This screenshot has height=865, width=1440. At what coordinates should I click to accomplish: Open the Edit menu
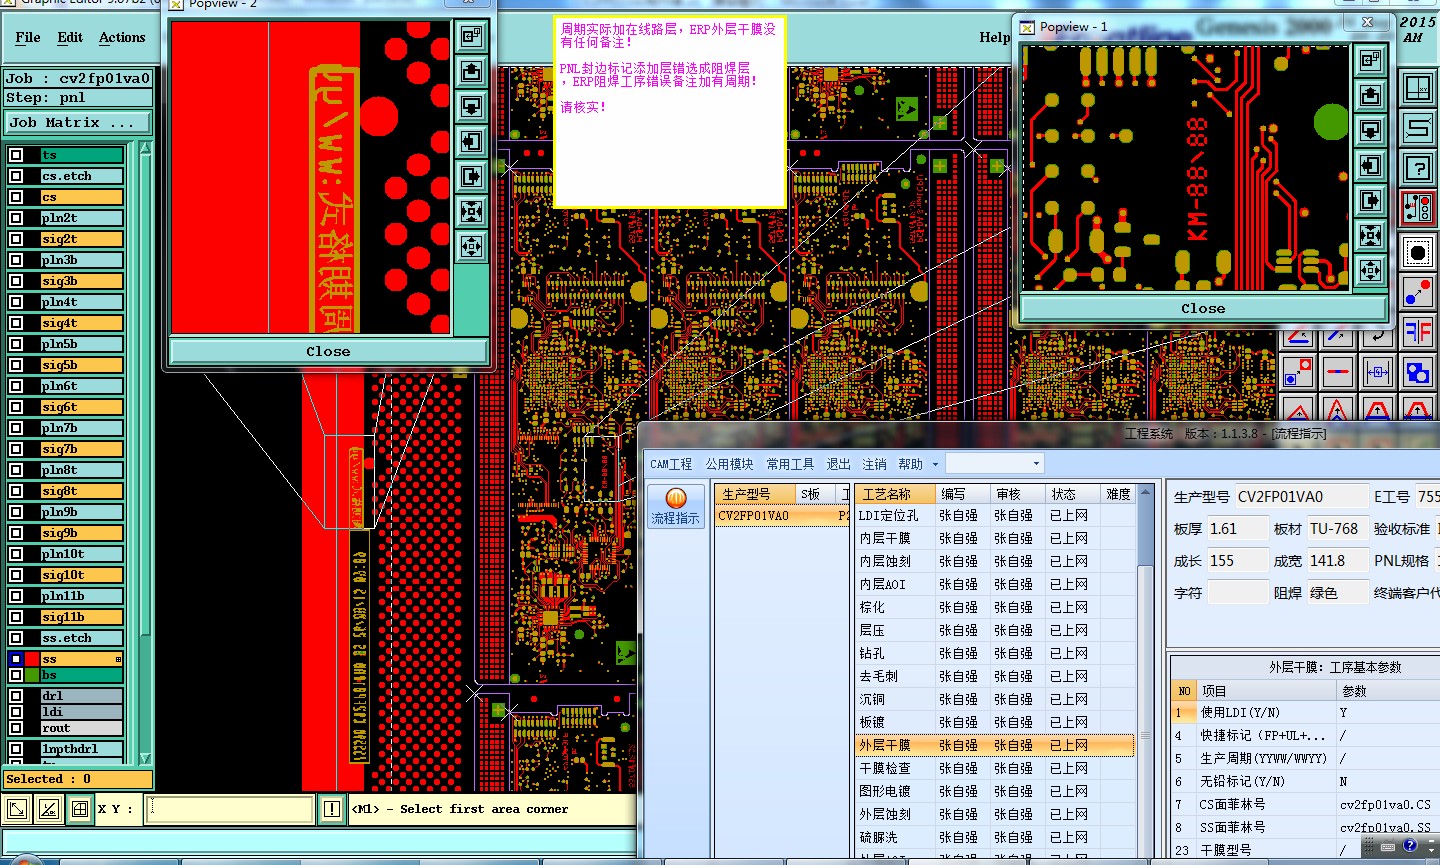(x=70, y=37)
